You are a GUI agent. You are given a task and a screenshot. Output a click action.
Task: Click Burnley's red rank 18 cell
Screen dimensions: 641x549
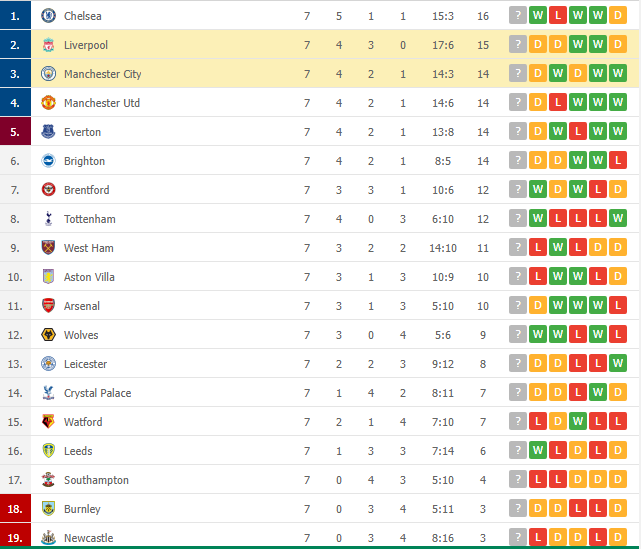15,508
